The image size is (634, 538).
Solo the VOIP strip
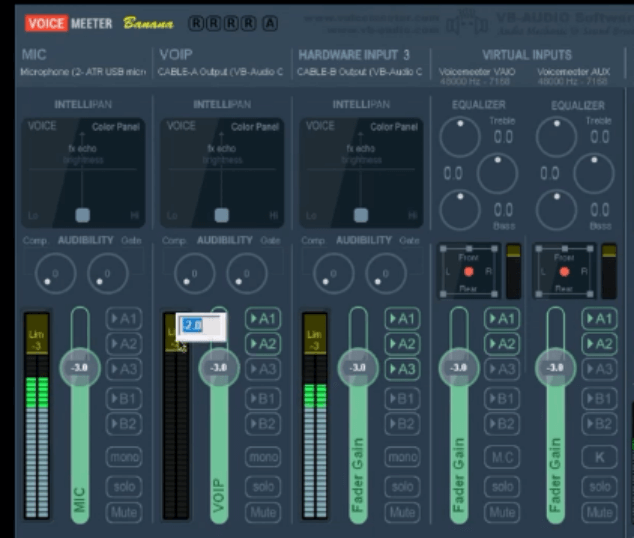tap(263, 486)
